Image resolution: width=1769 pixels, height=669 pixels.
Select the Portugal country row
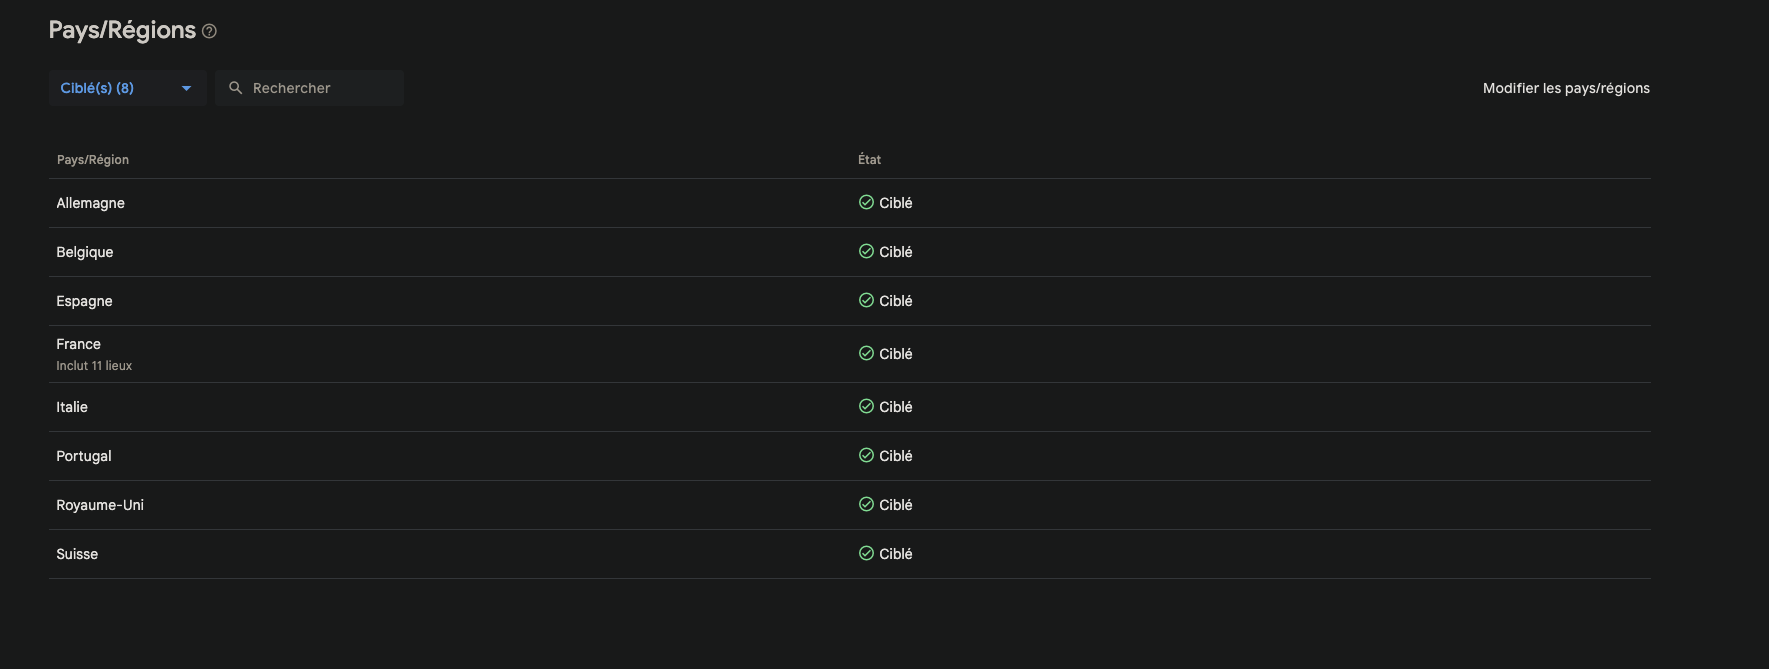pyautogui.click(x=84, y=456)
